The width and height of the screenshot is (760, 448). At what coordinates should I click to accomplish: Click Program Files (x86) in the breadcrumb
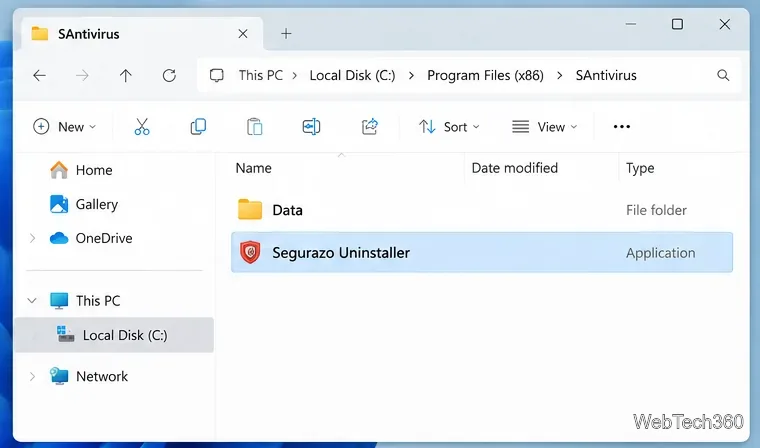485,75
